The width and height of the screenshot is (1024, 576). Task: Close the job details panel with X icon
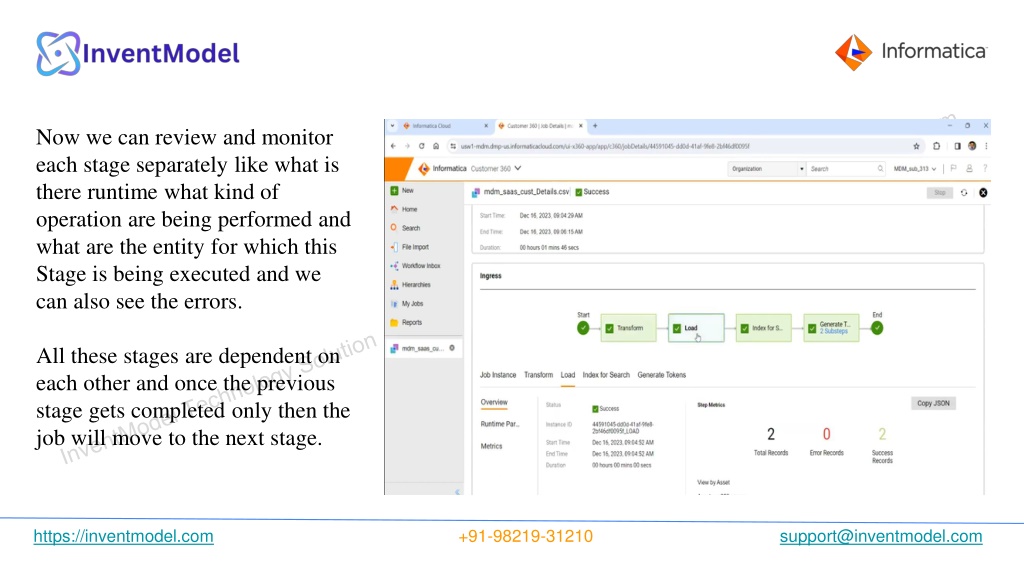pyautogui.click(x=983, y=193)
